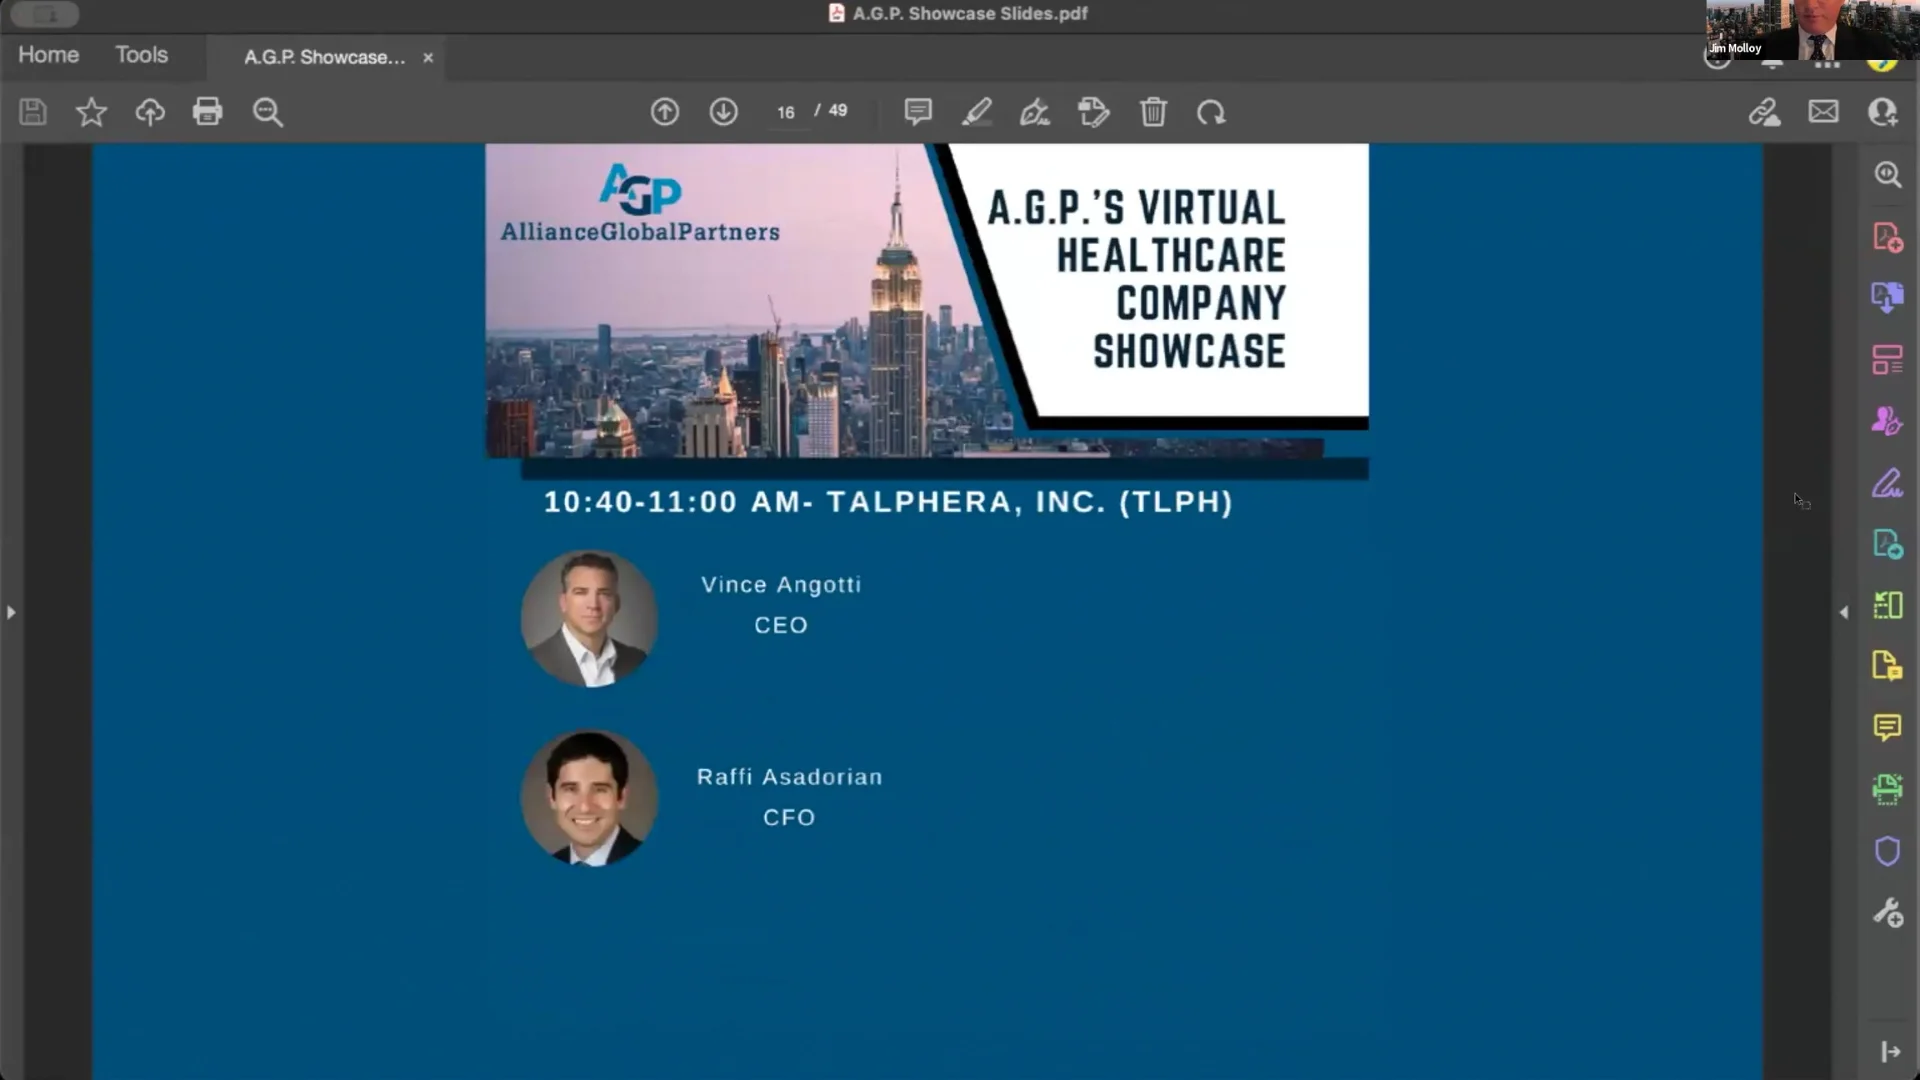Delete the current page
Image resolution: width=1920 pixels, height=1080 pixels.
point(1154,112)
